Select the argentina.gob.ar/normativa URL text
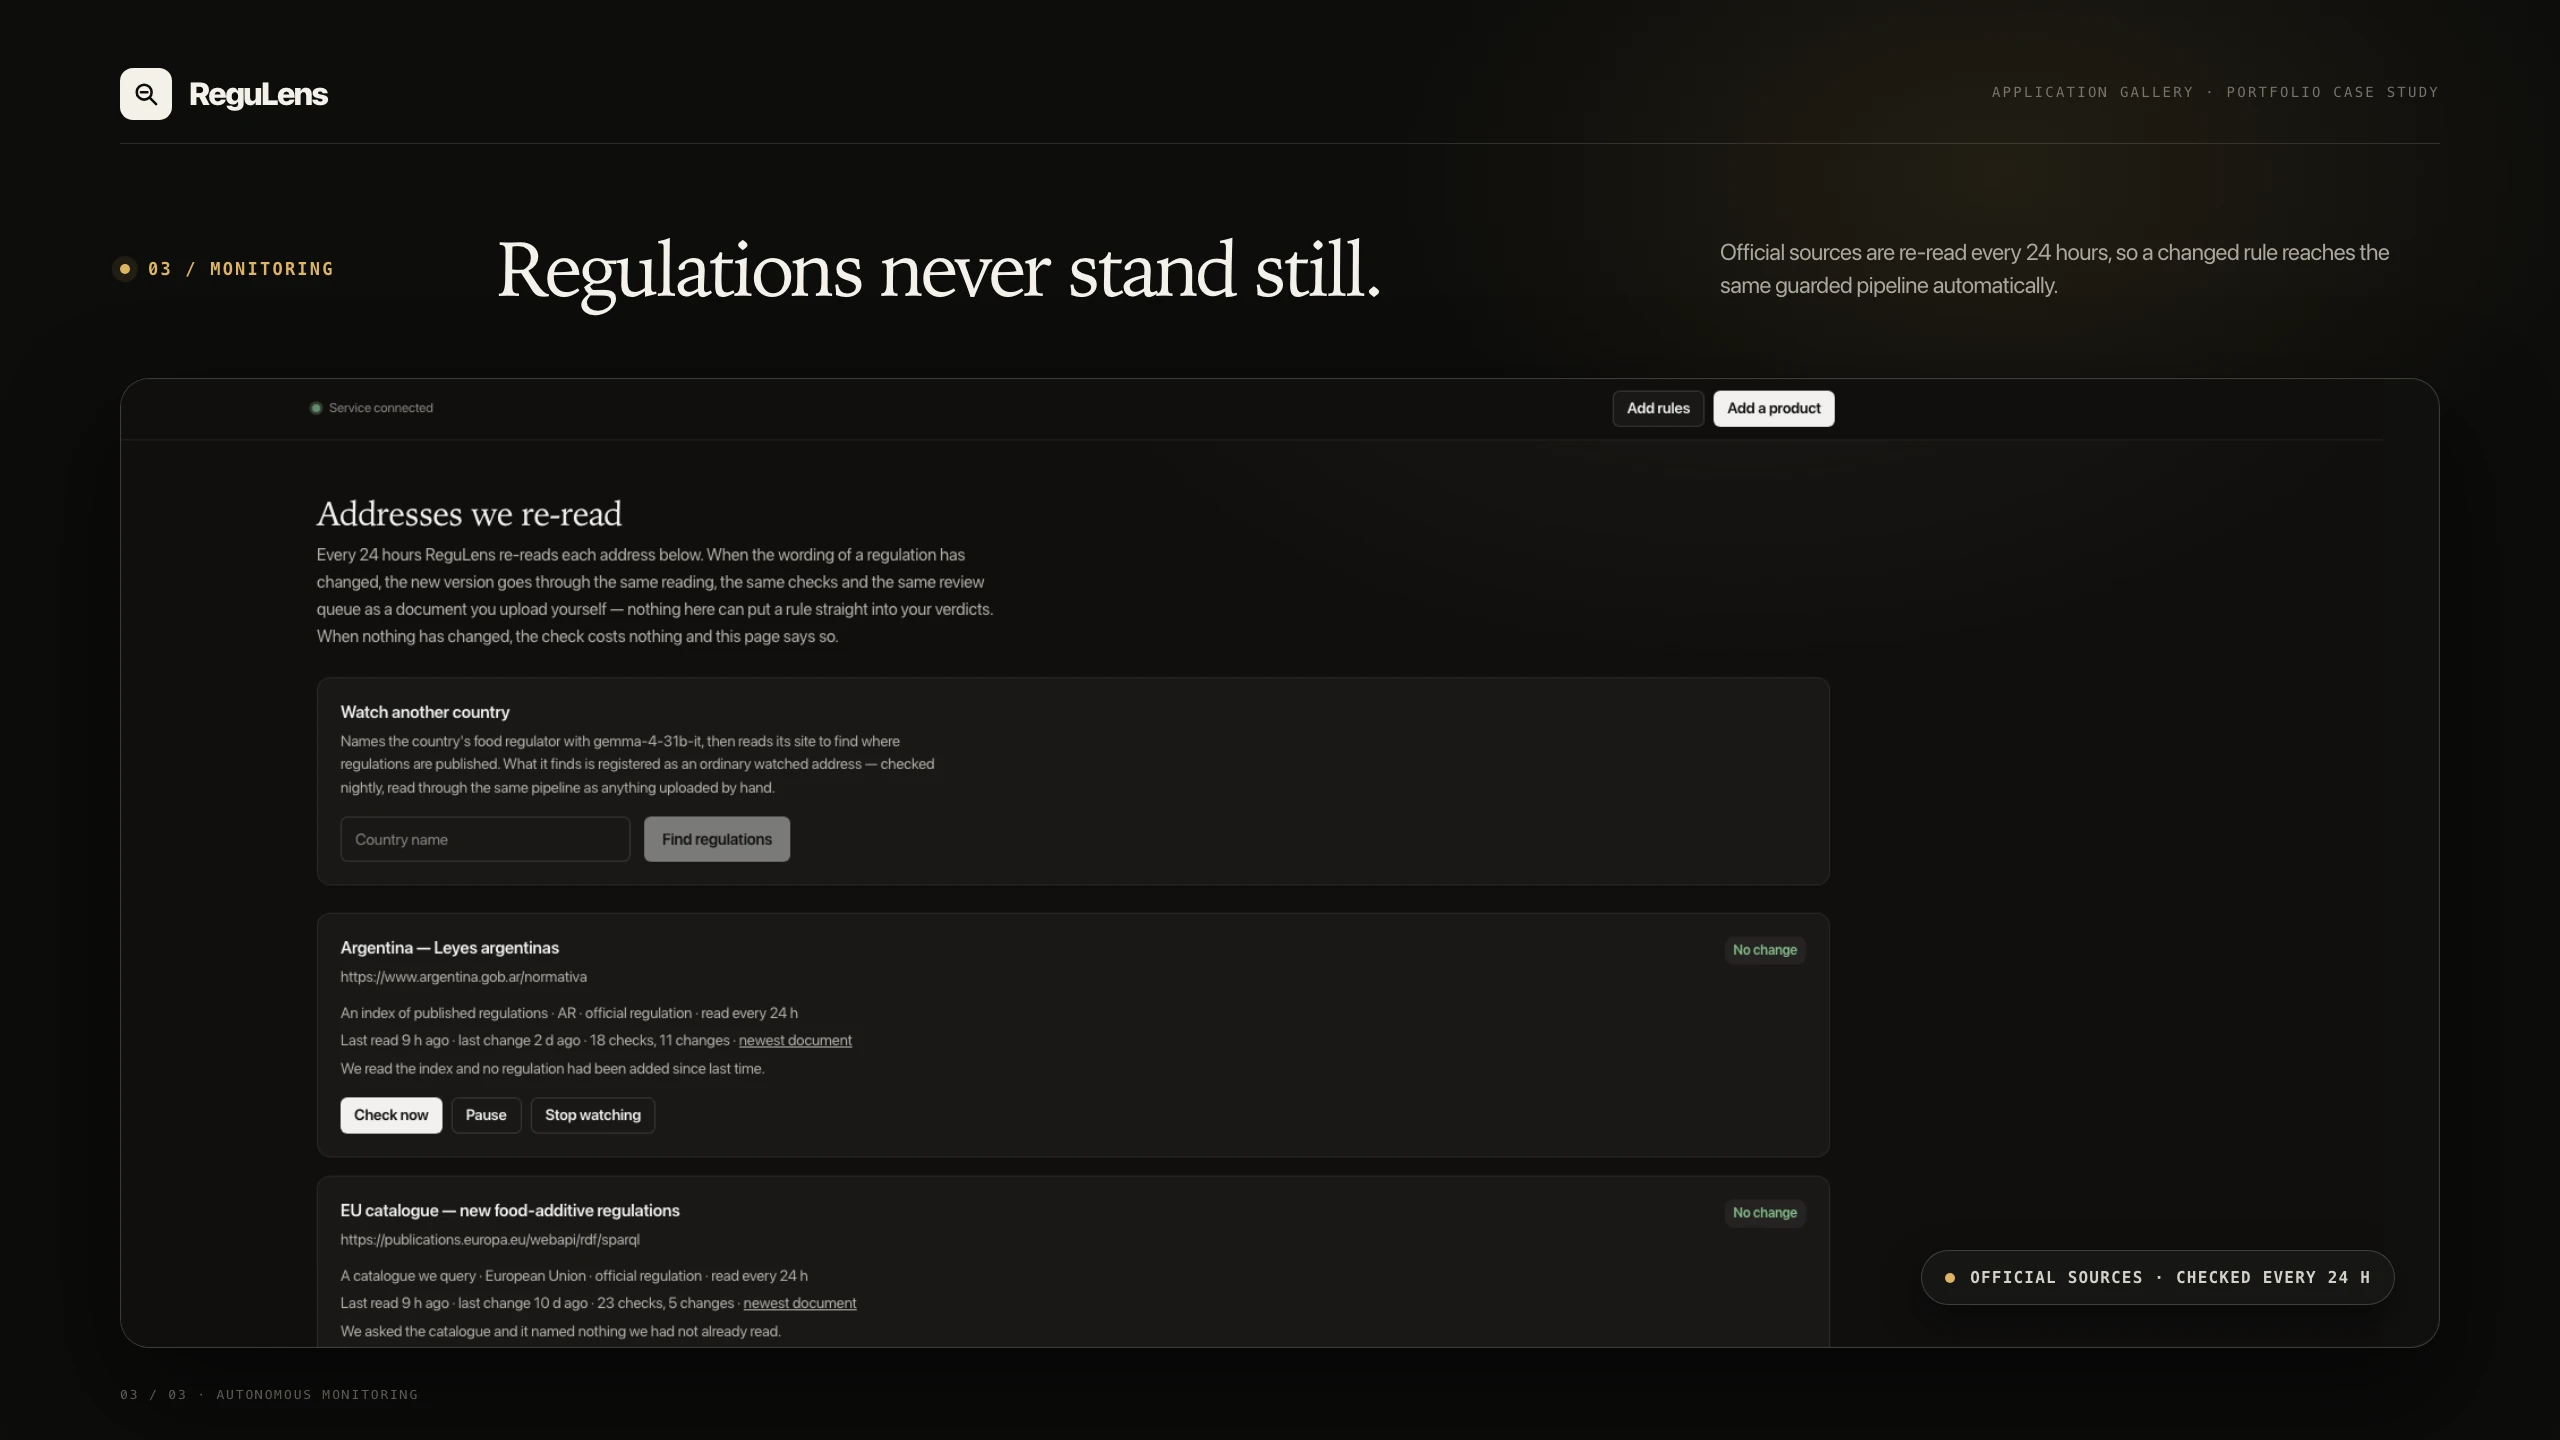Screen dimensions: 2560x1440 point(463,977)
